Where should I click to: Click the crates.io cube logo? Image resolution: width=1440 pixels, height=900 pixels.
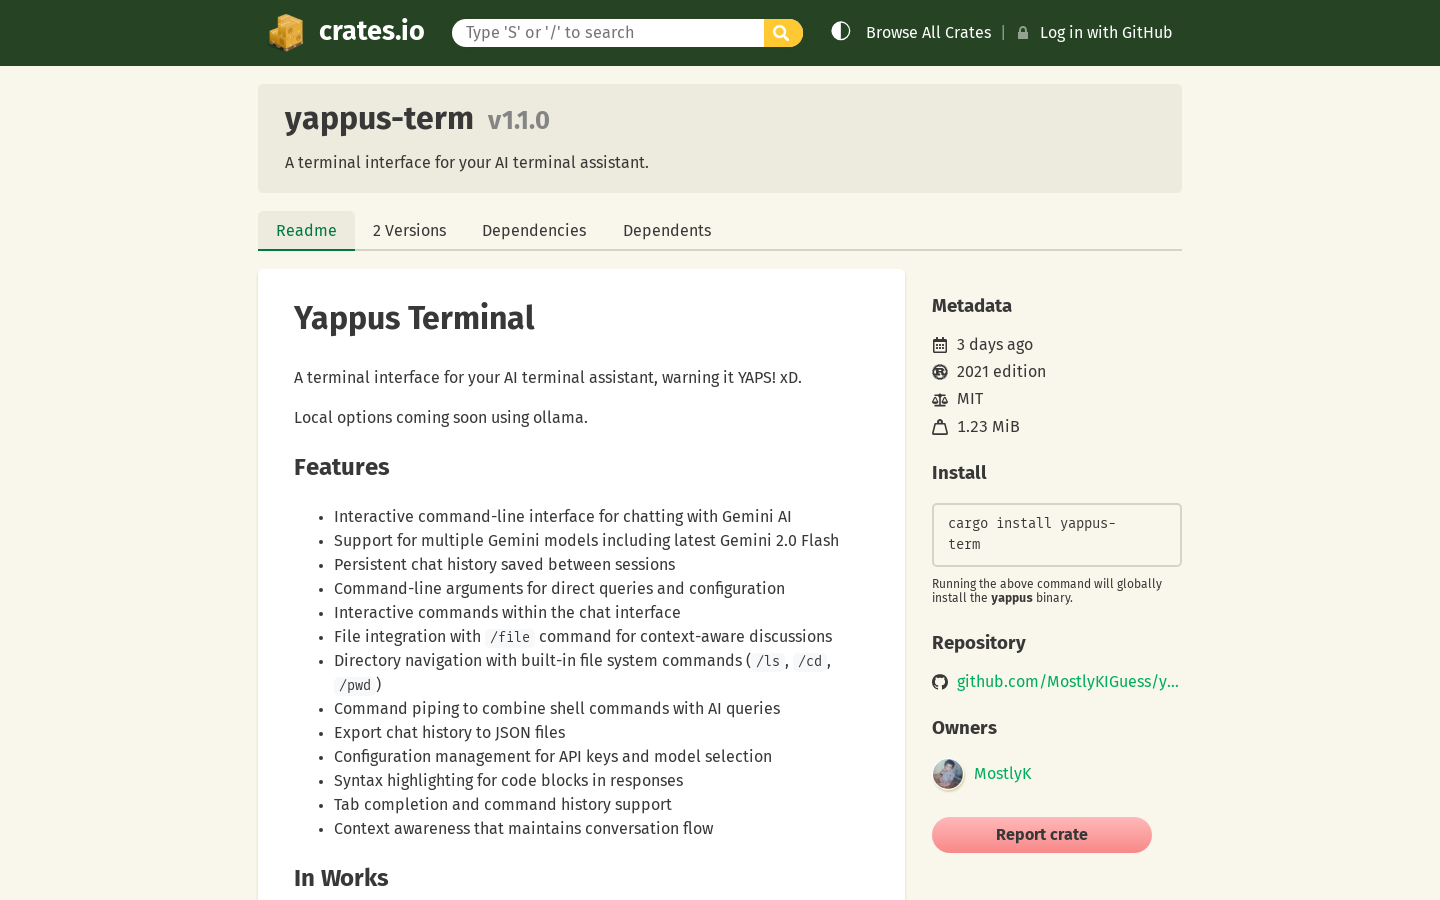286,33
